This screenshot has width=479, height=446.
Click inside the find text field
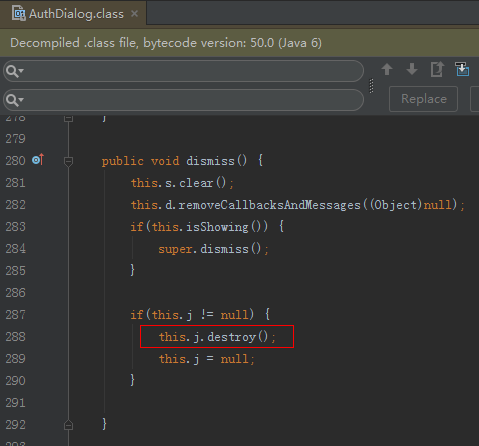183,71
